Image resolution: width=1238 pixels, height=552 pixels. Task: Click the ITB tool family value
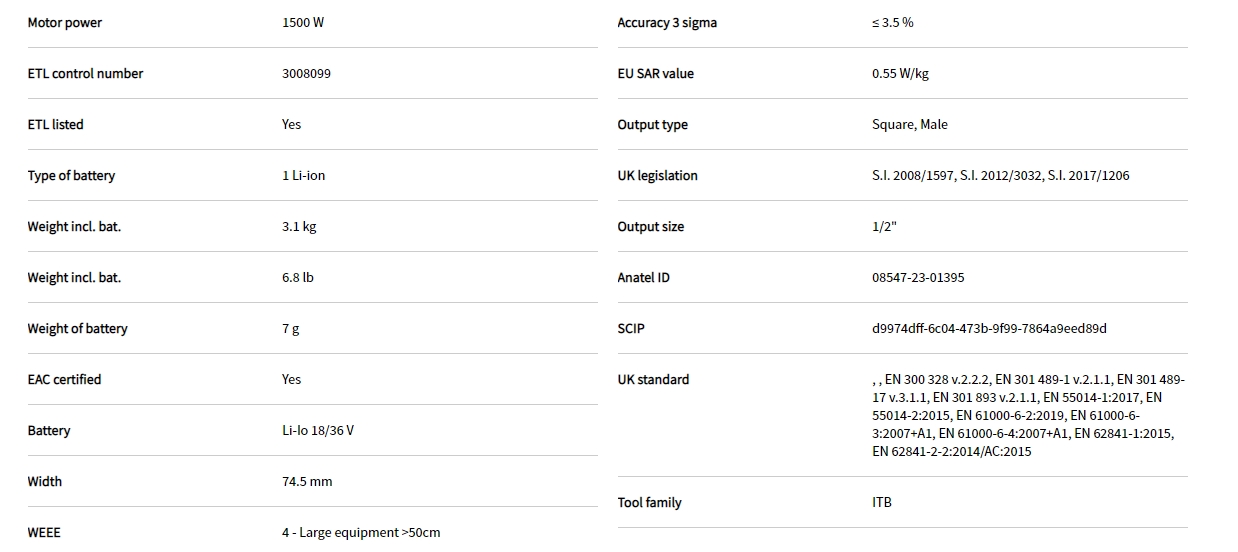tap(882, 503)
